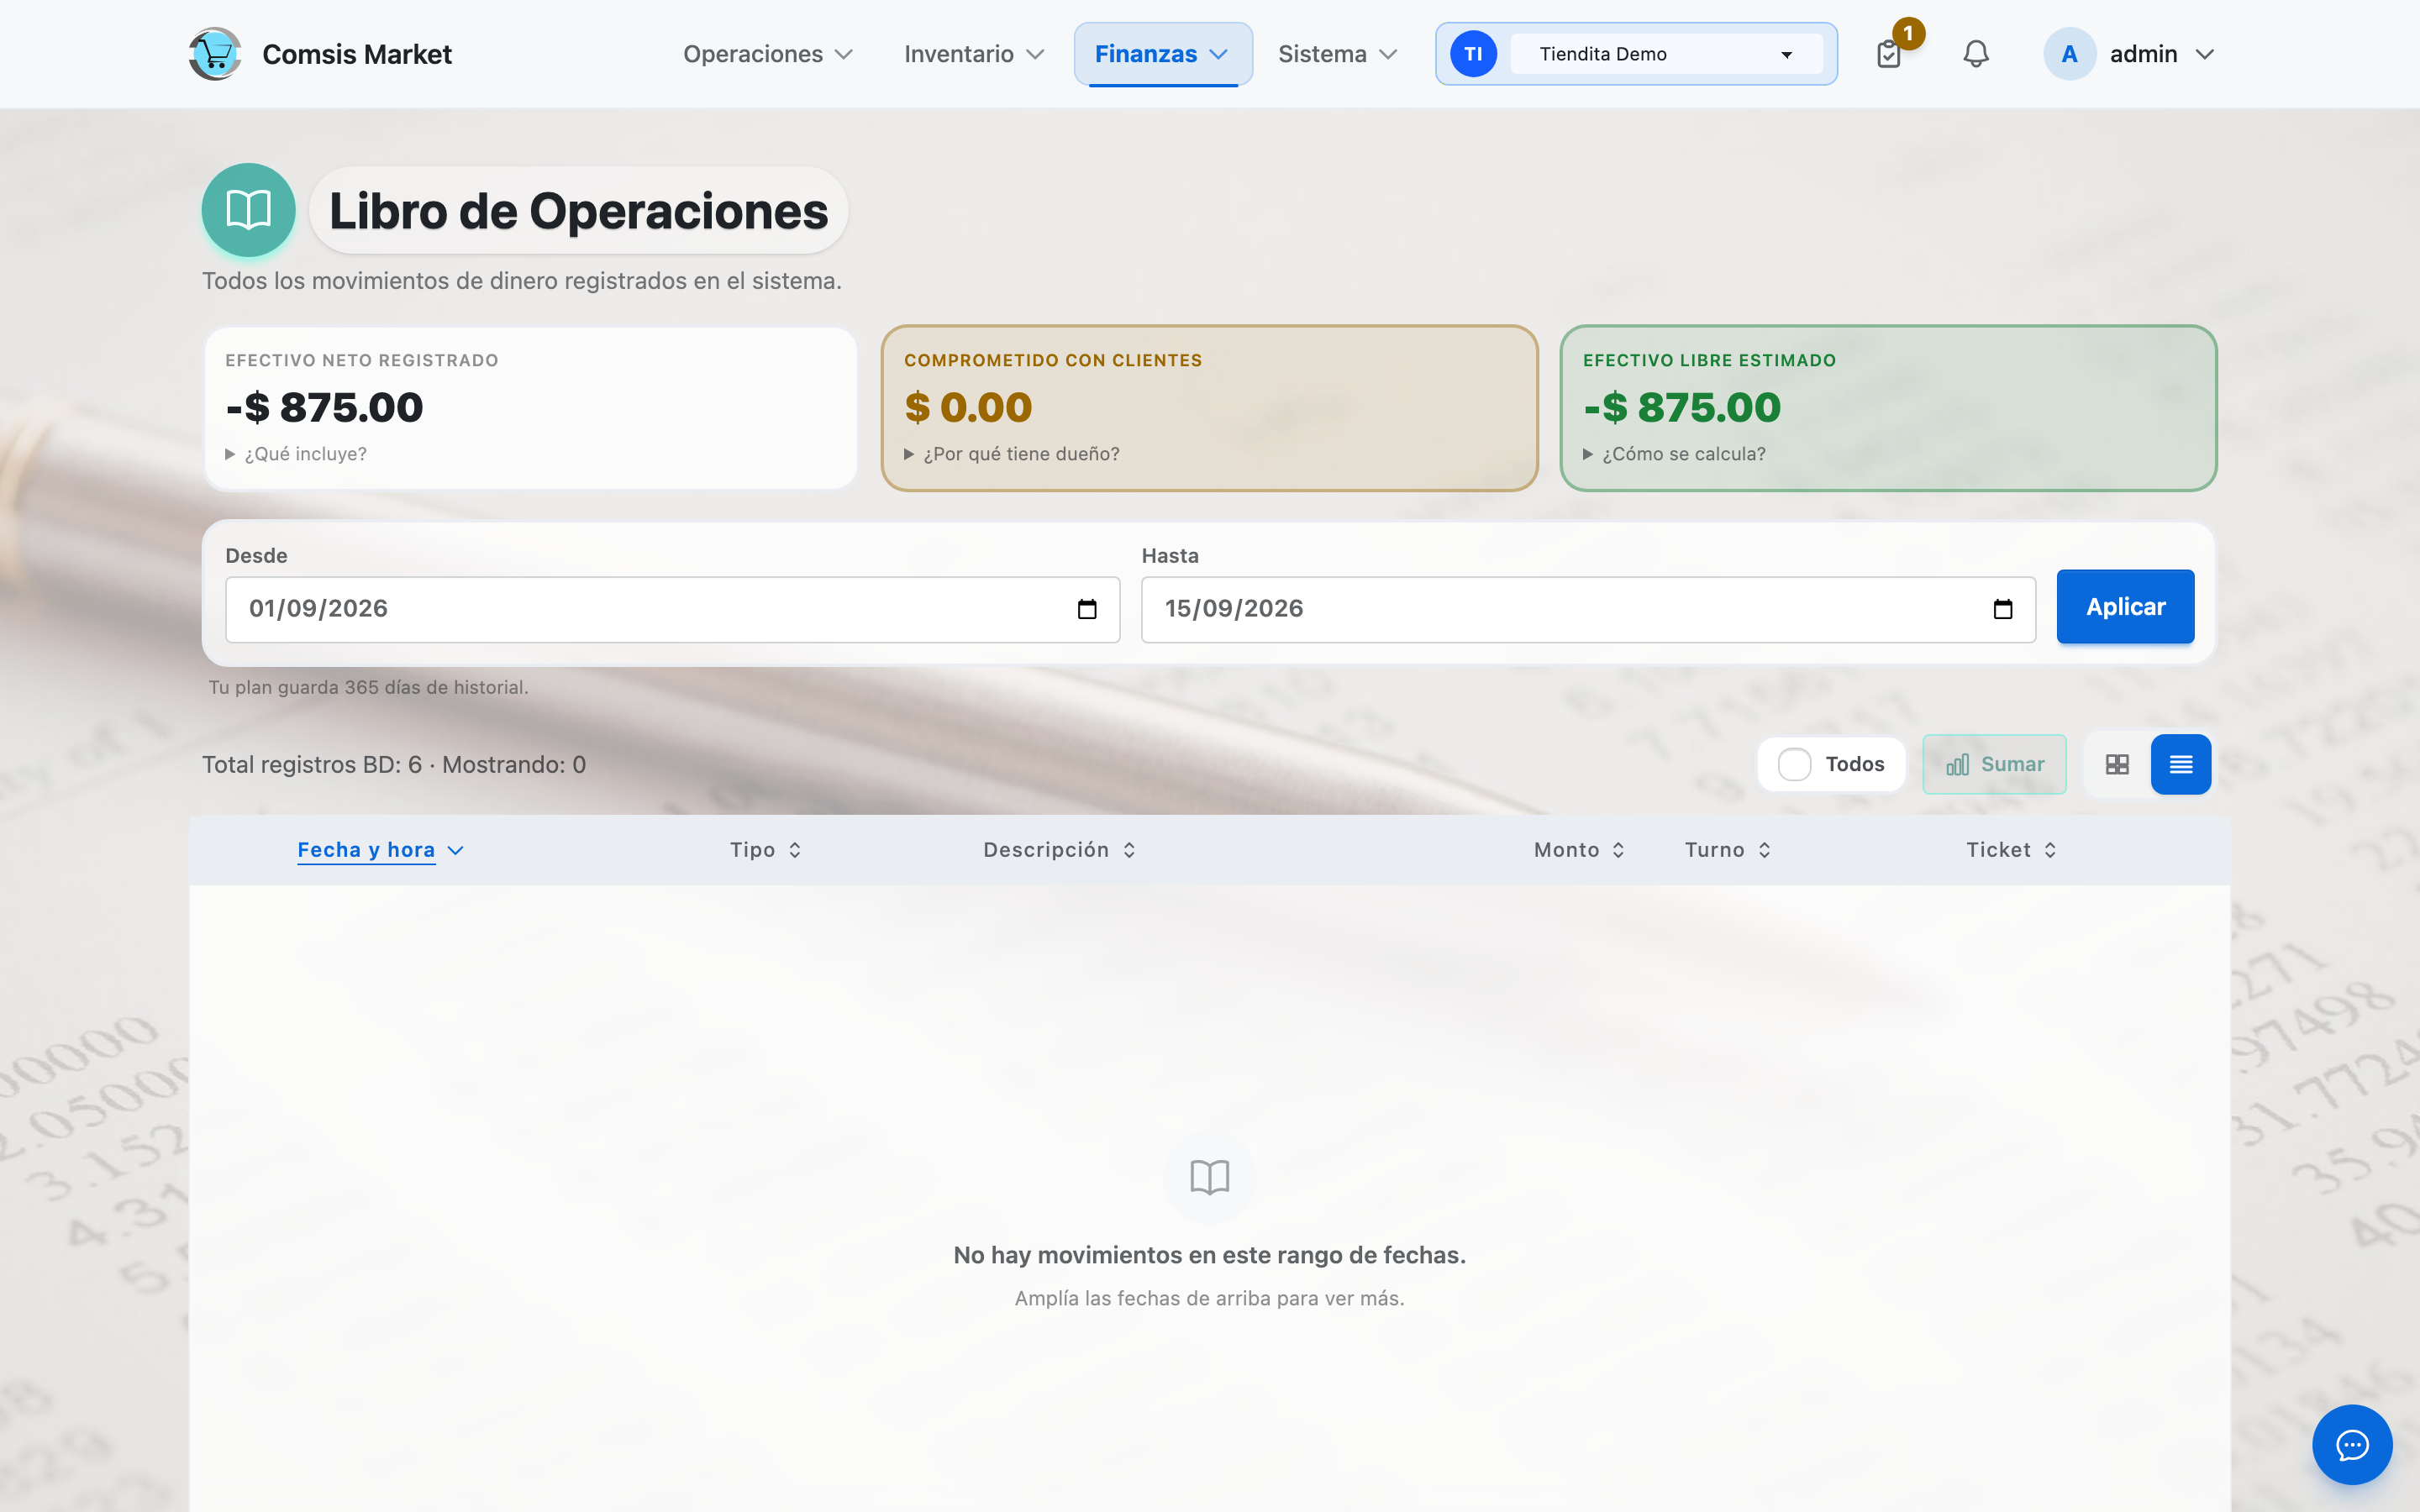
Task: Click the Desde date field
Action: click(x=672, y=609)
